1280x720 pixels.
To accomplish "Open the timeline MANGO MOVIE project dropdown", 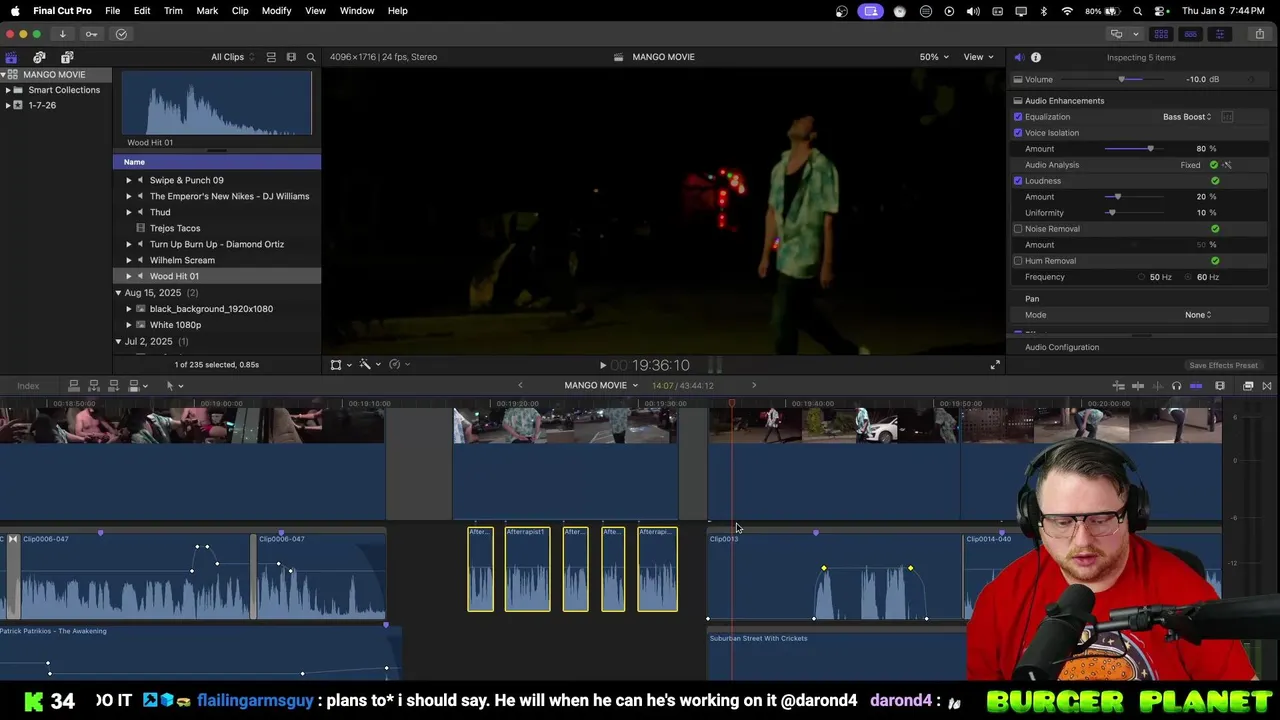I will point(601,386).
